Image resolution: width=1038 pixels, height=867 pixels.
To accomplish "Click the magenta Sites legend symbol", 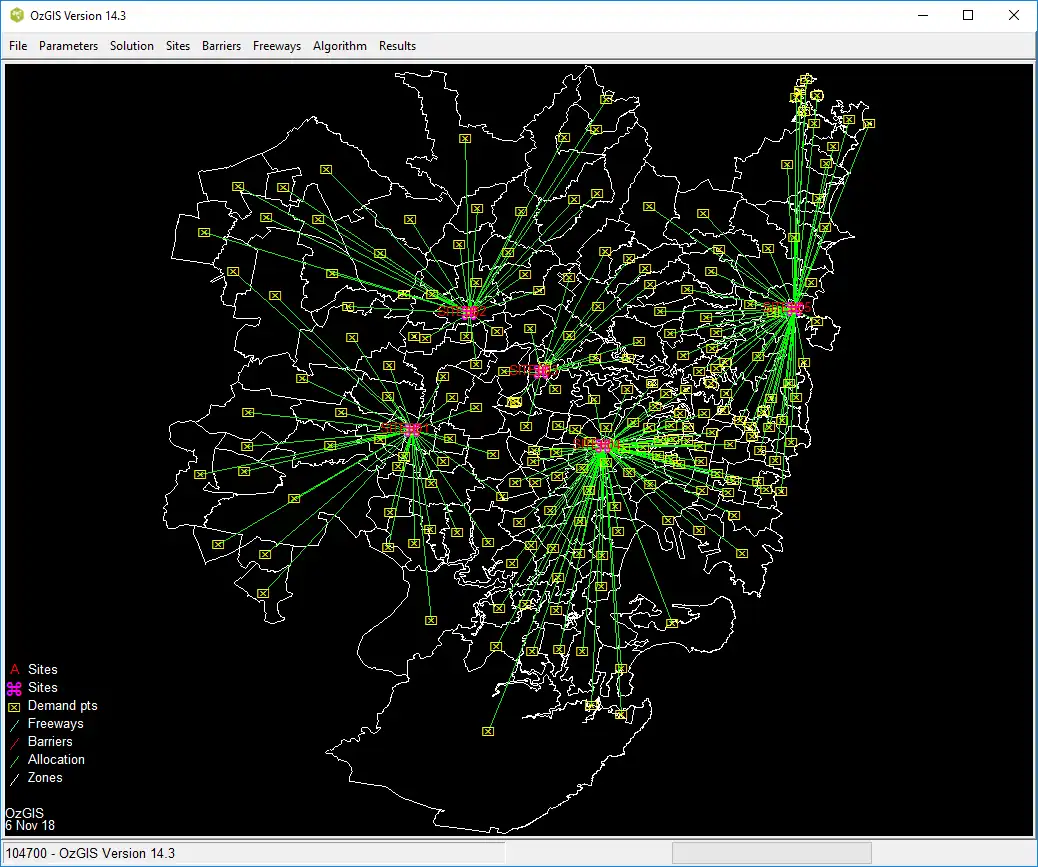I will [x=14, y=688].
